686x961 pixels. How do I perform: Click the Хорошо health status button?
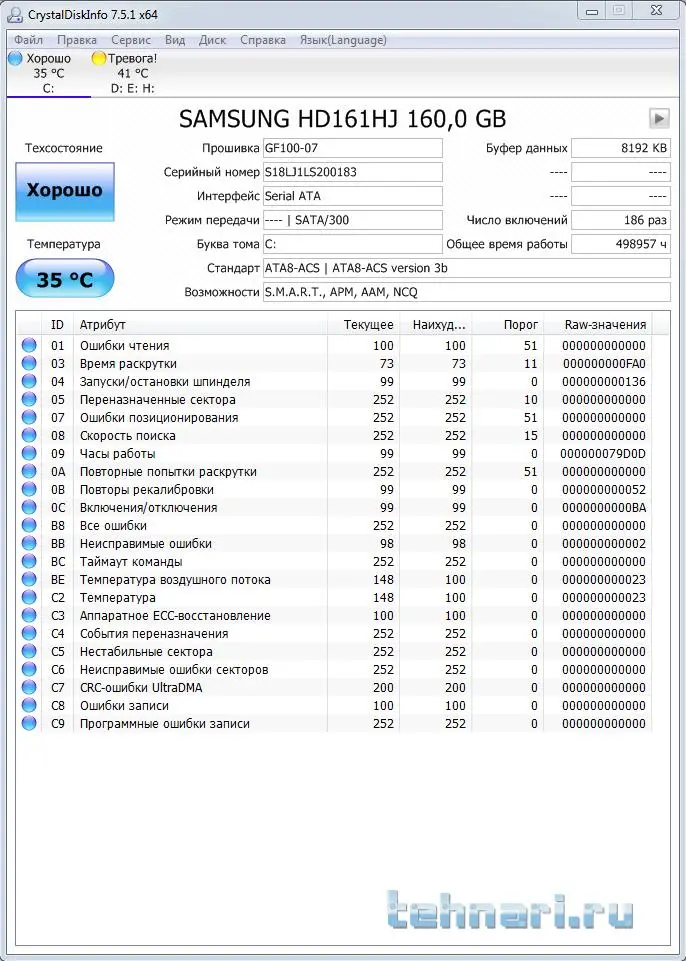pyautogui.click(x=64, y=192)
